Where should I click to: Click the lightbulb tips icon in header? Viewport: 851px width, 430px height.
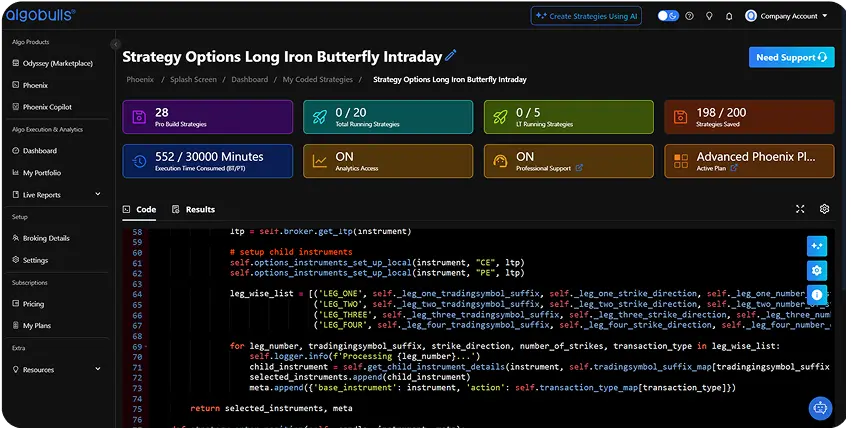709,16
